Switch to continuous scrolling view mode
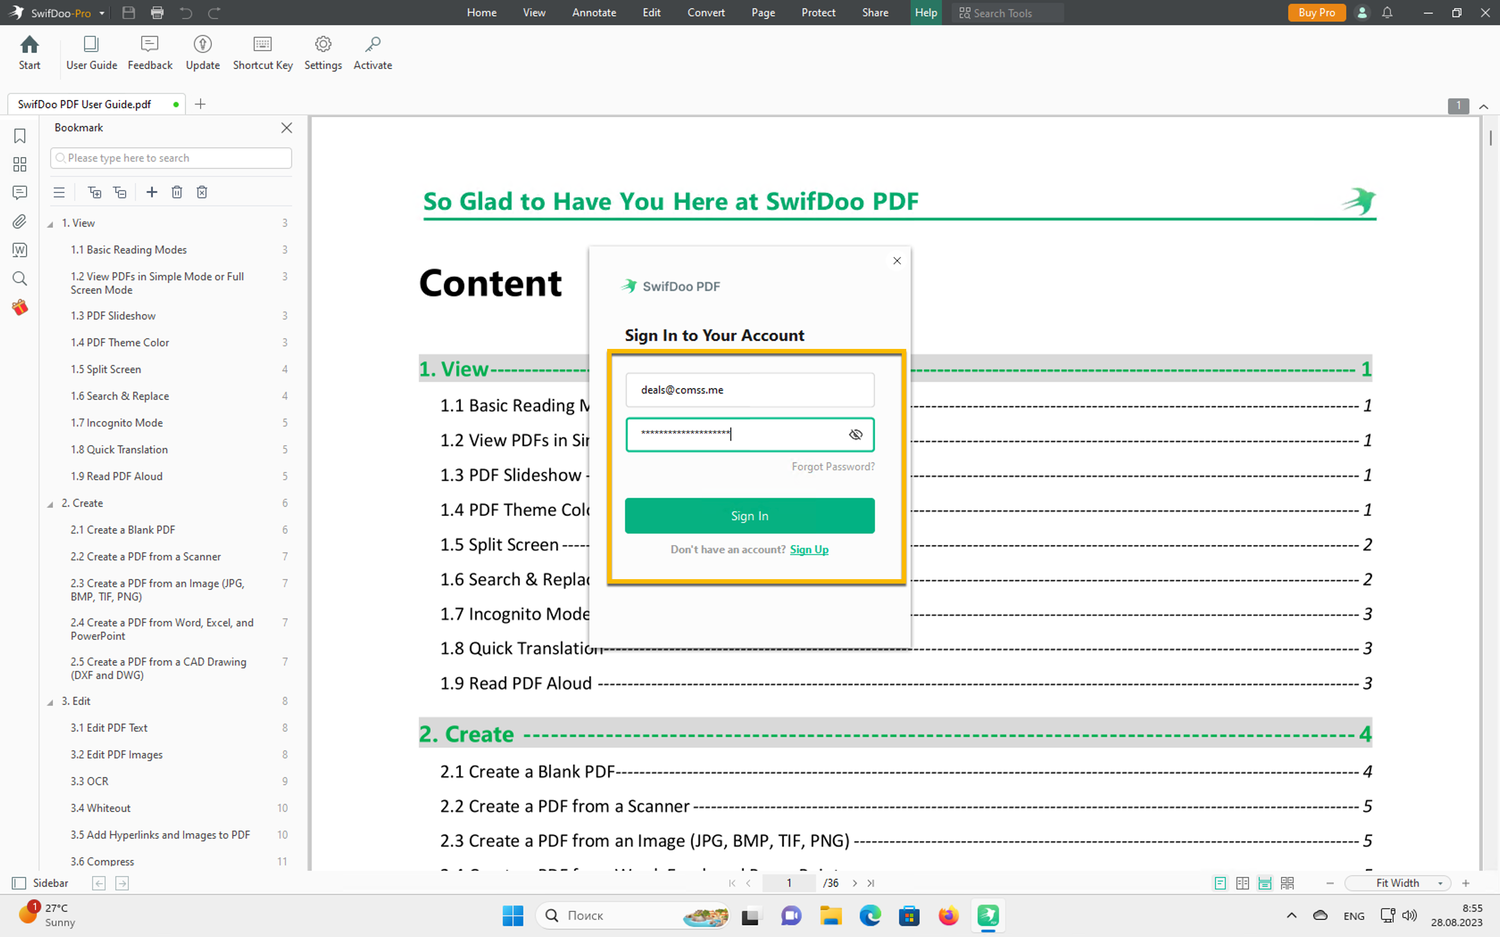1500x937 pixels. click(x=1265, y=883)
